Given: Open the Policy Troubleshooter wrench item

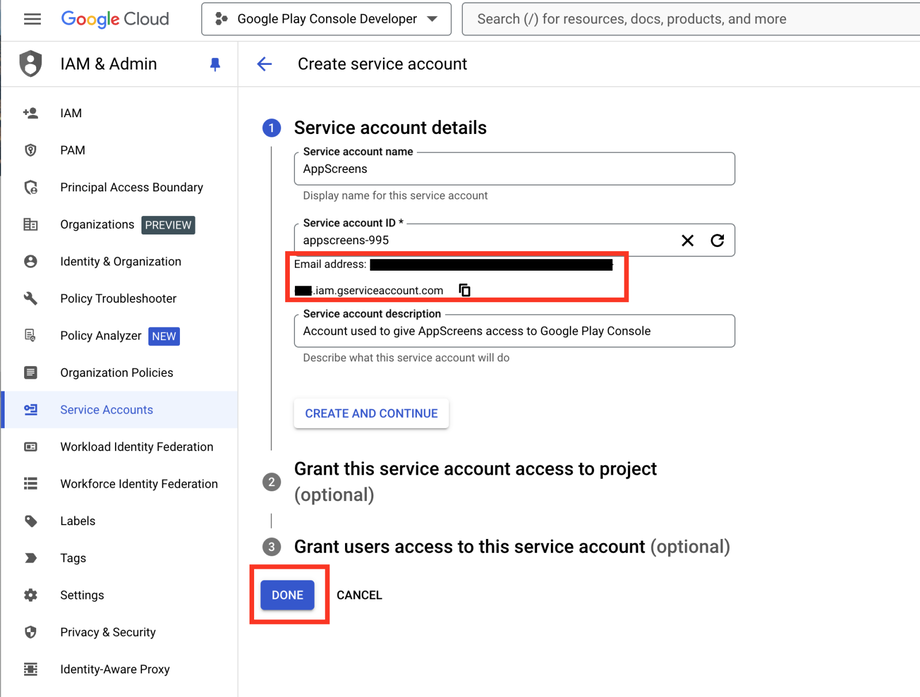Looking at the screenshot, I should click(x=118, y=298).
